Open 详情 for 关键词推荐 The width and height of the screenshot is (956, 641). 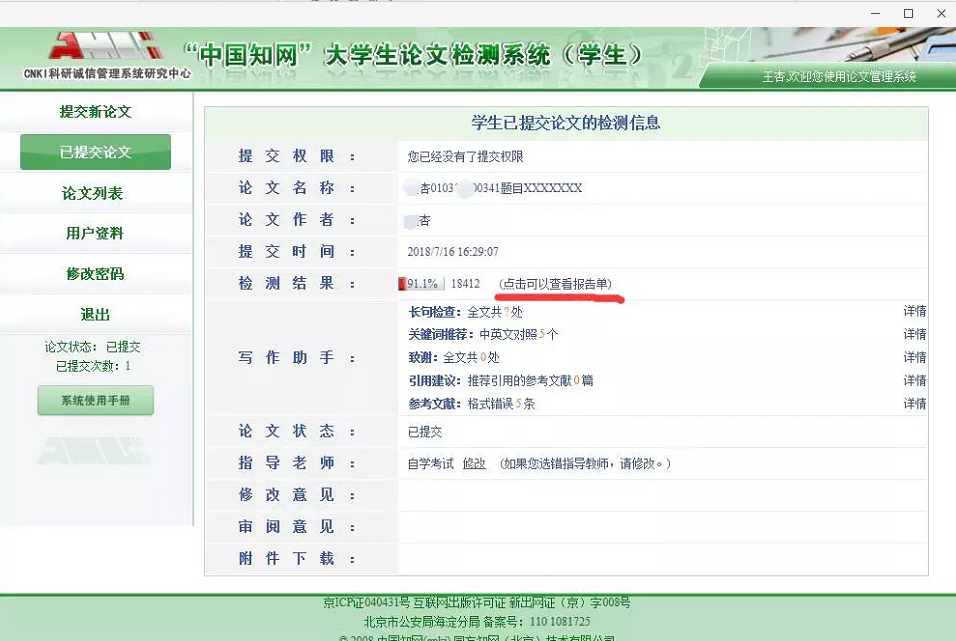click(x=915, y=334)
